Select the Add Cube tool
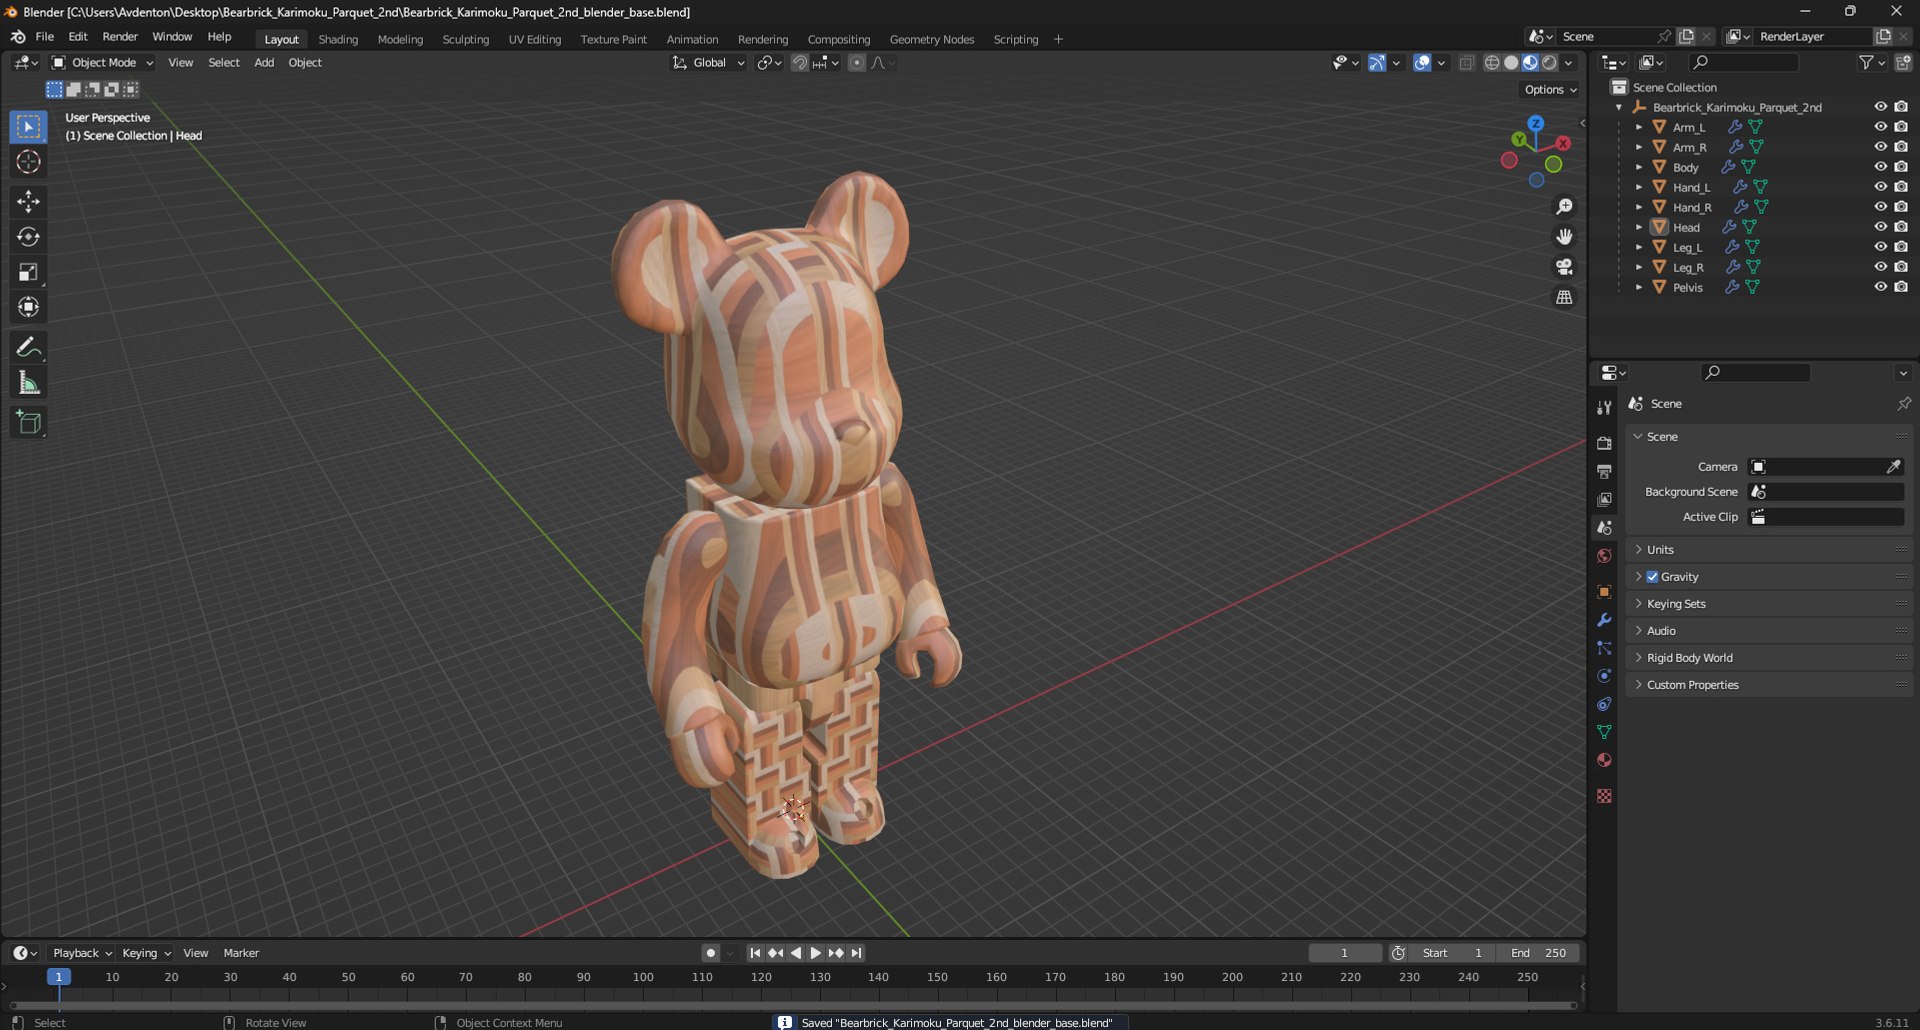The height and width of the screenshot is (1030, 1920). [x=28, y=423]
